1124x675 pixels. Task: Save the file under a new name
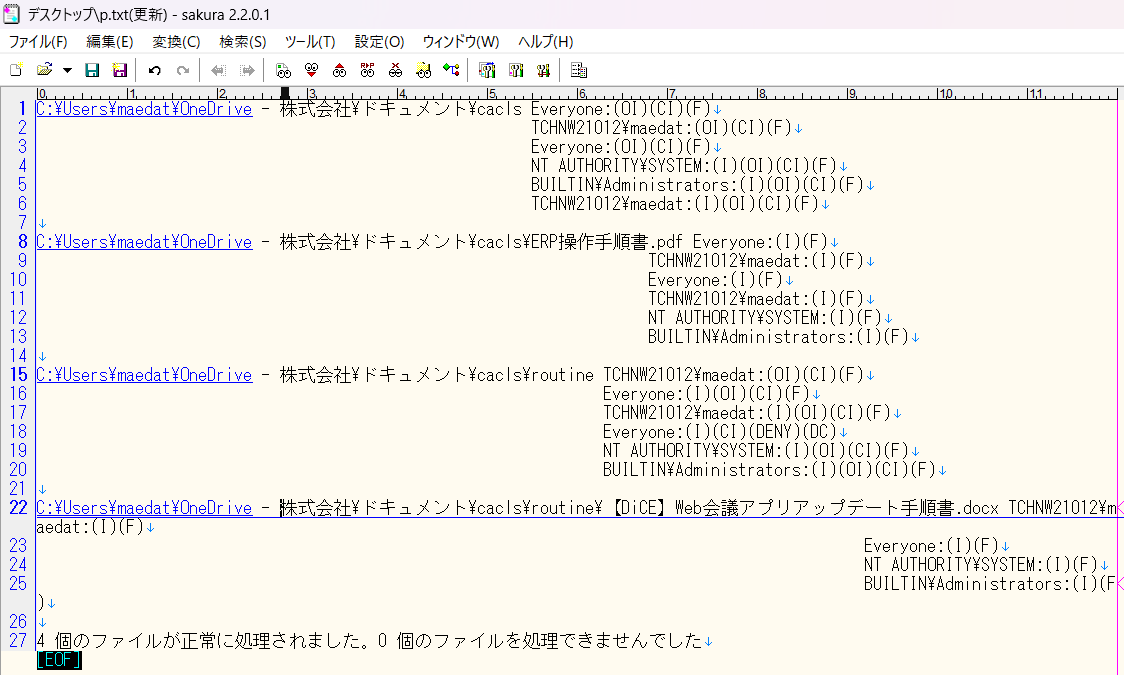coord(120,69)
